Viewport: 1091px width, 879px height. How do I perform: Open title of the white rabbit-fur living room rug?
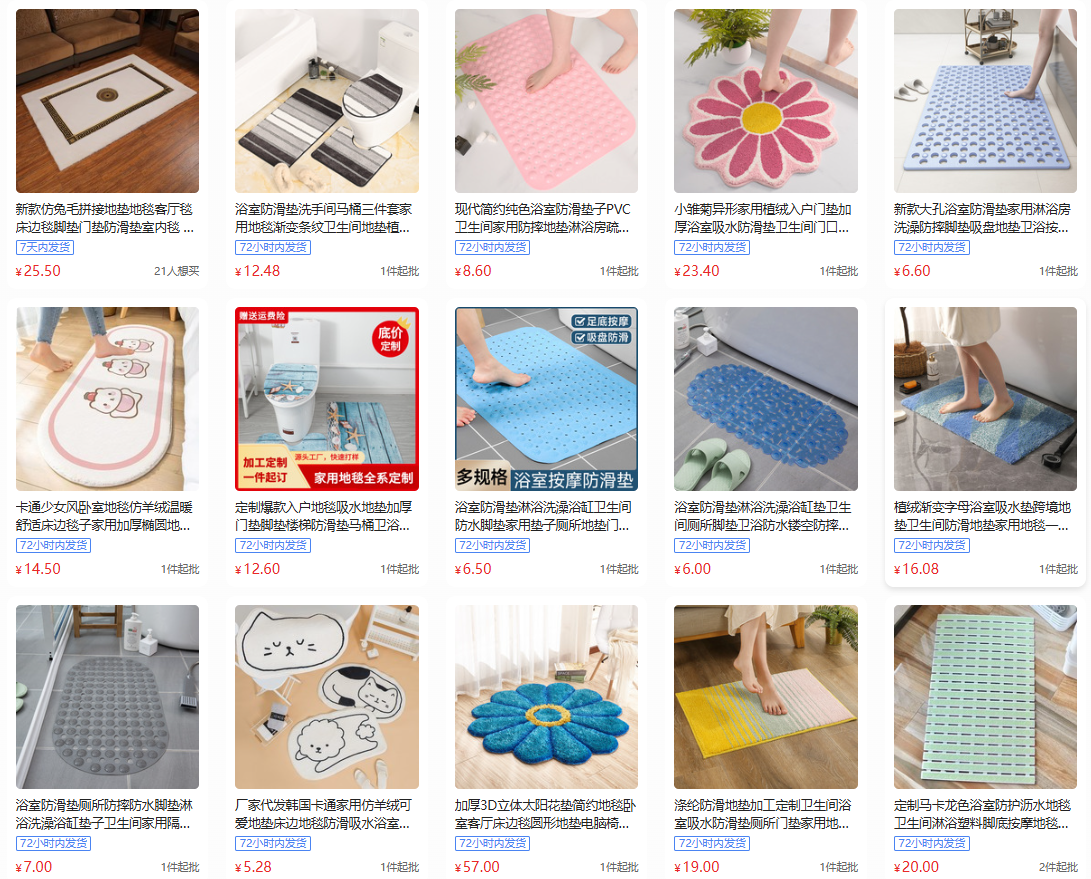tap(105, 218)
